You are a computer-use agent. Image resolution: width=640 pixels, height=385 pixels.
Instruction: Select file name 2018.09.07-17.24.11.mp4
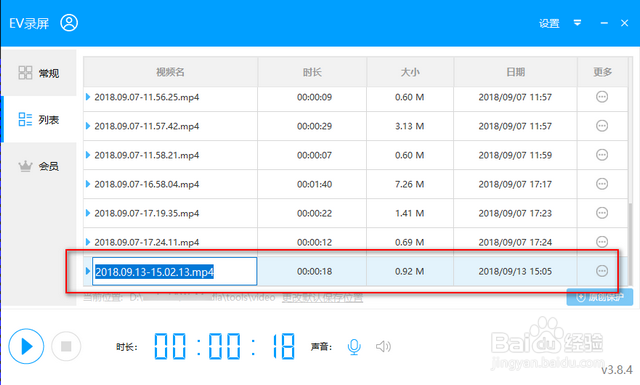click(x=147, y=242)
